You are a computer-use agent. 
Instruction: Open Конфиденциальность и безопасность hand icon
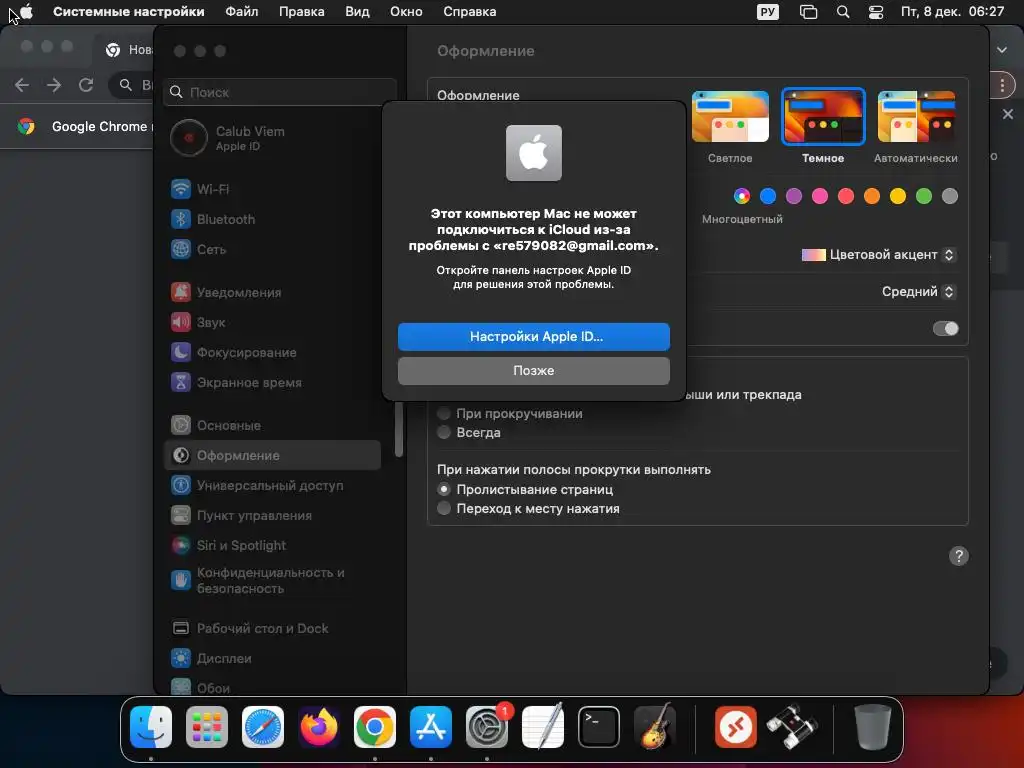[181, 580]
